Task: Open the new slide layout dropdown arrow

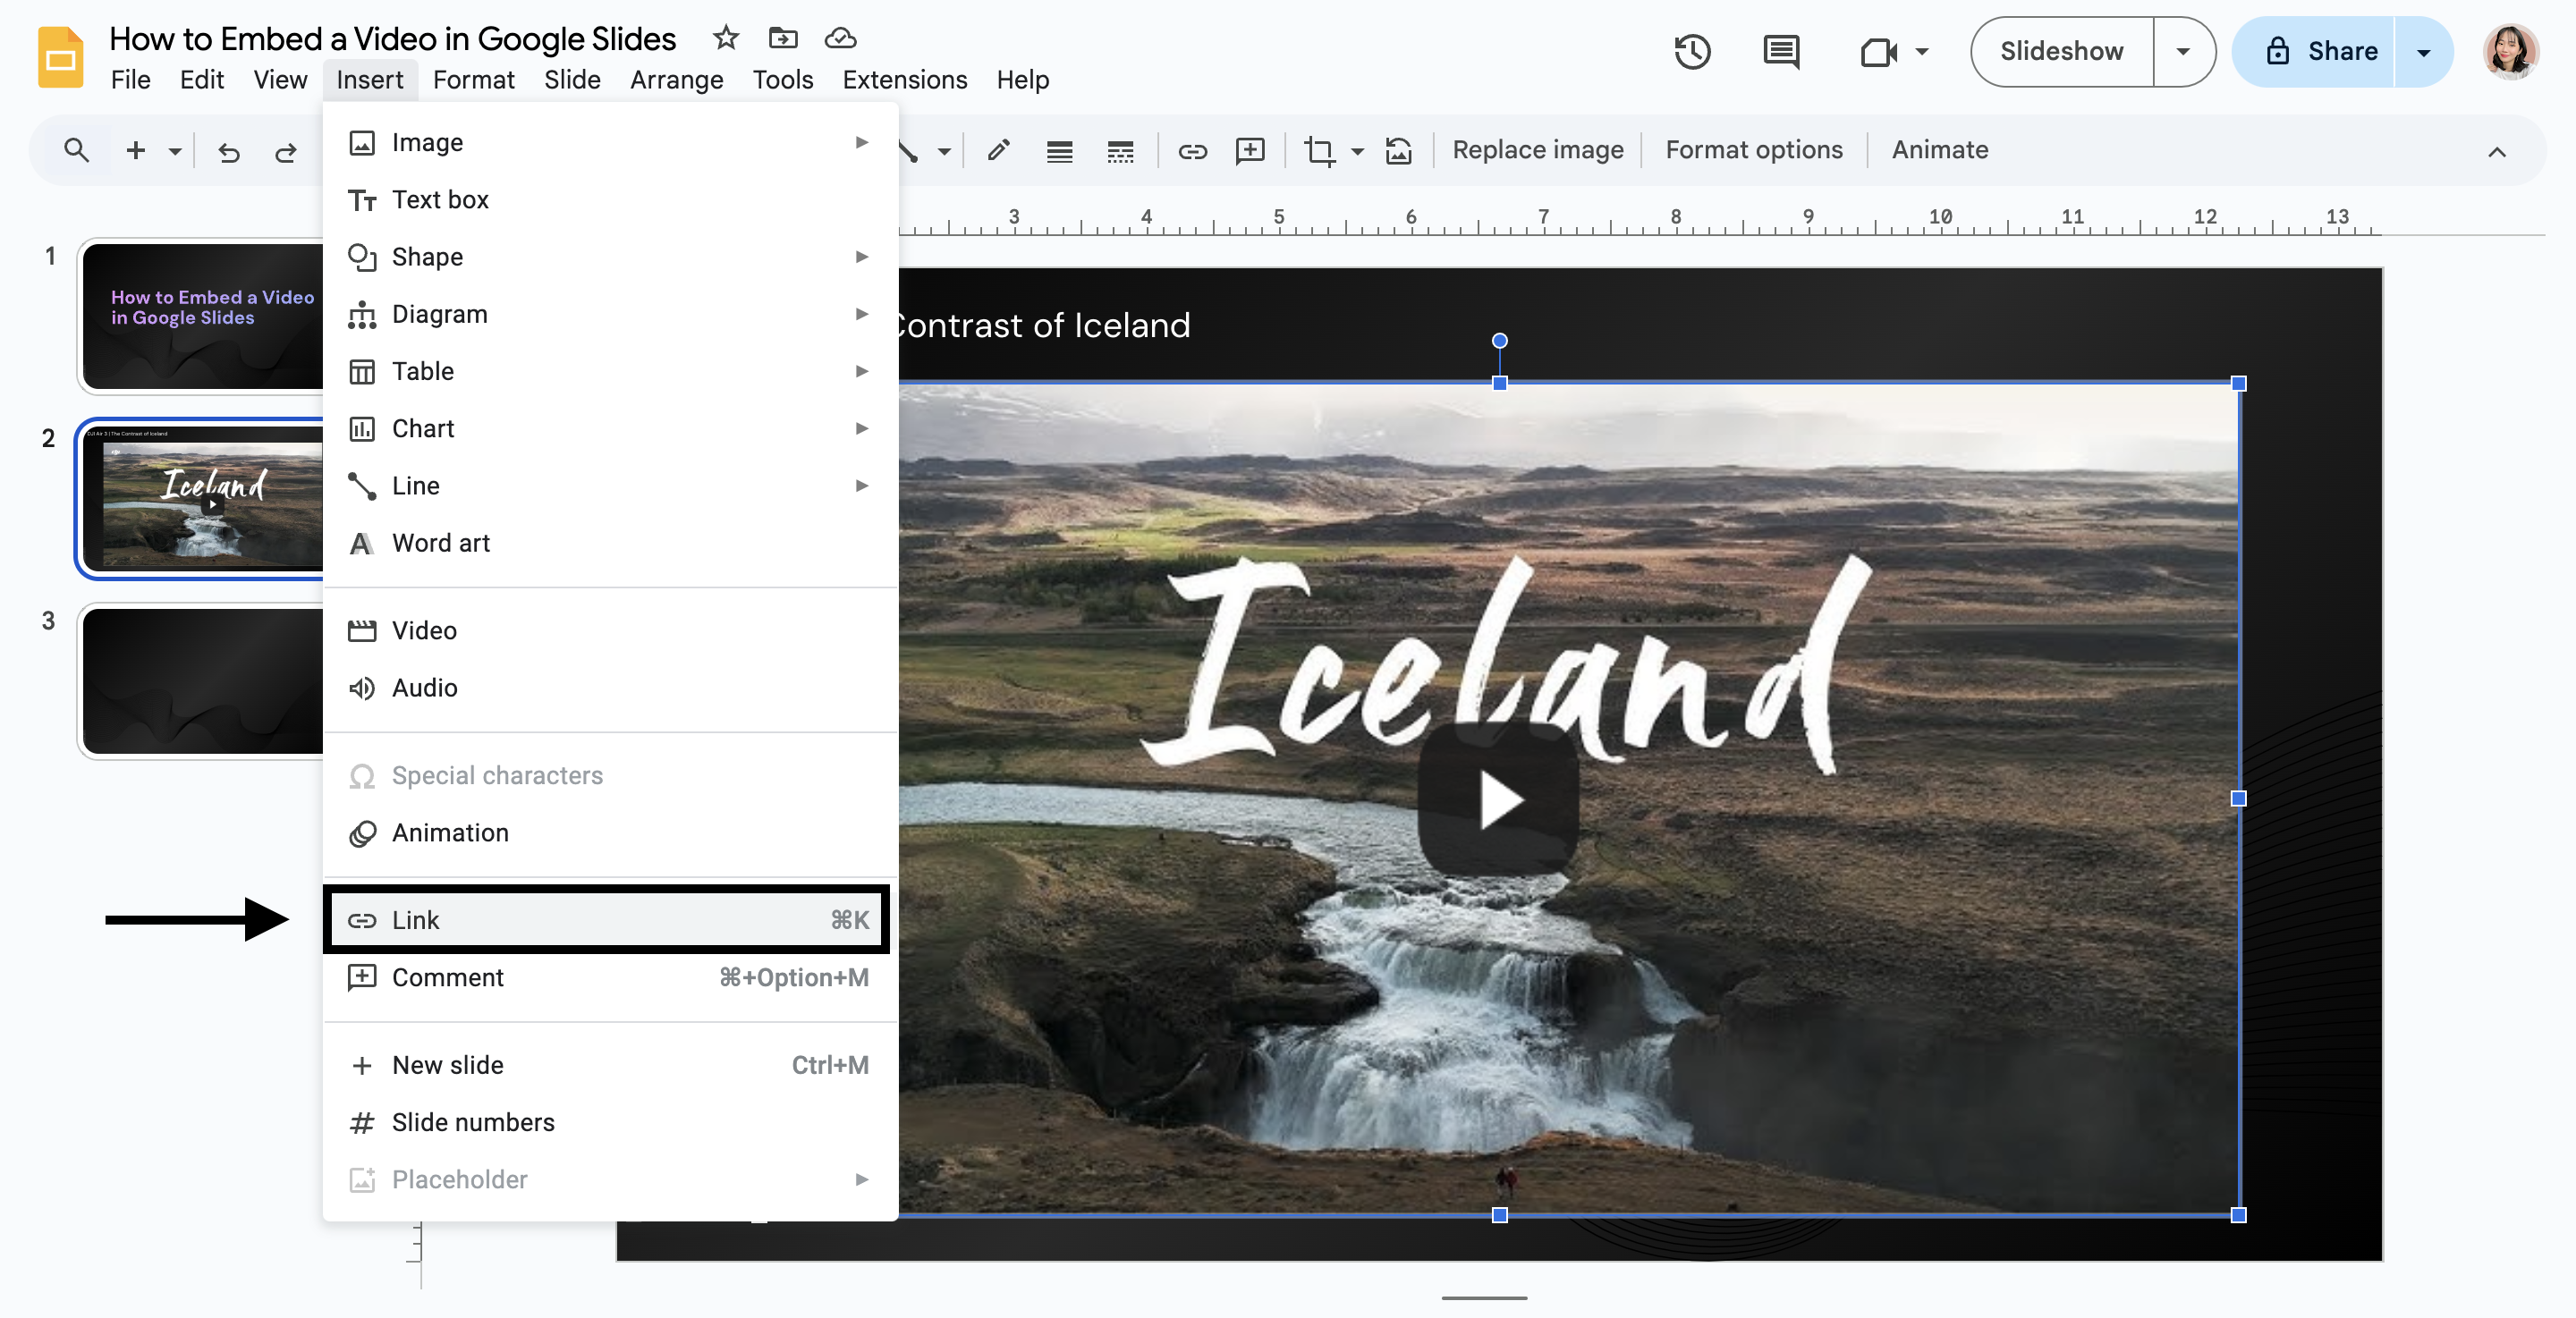Action: pos(175,151)
